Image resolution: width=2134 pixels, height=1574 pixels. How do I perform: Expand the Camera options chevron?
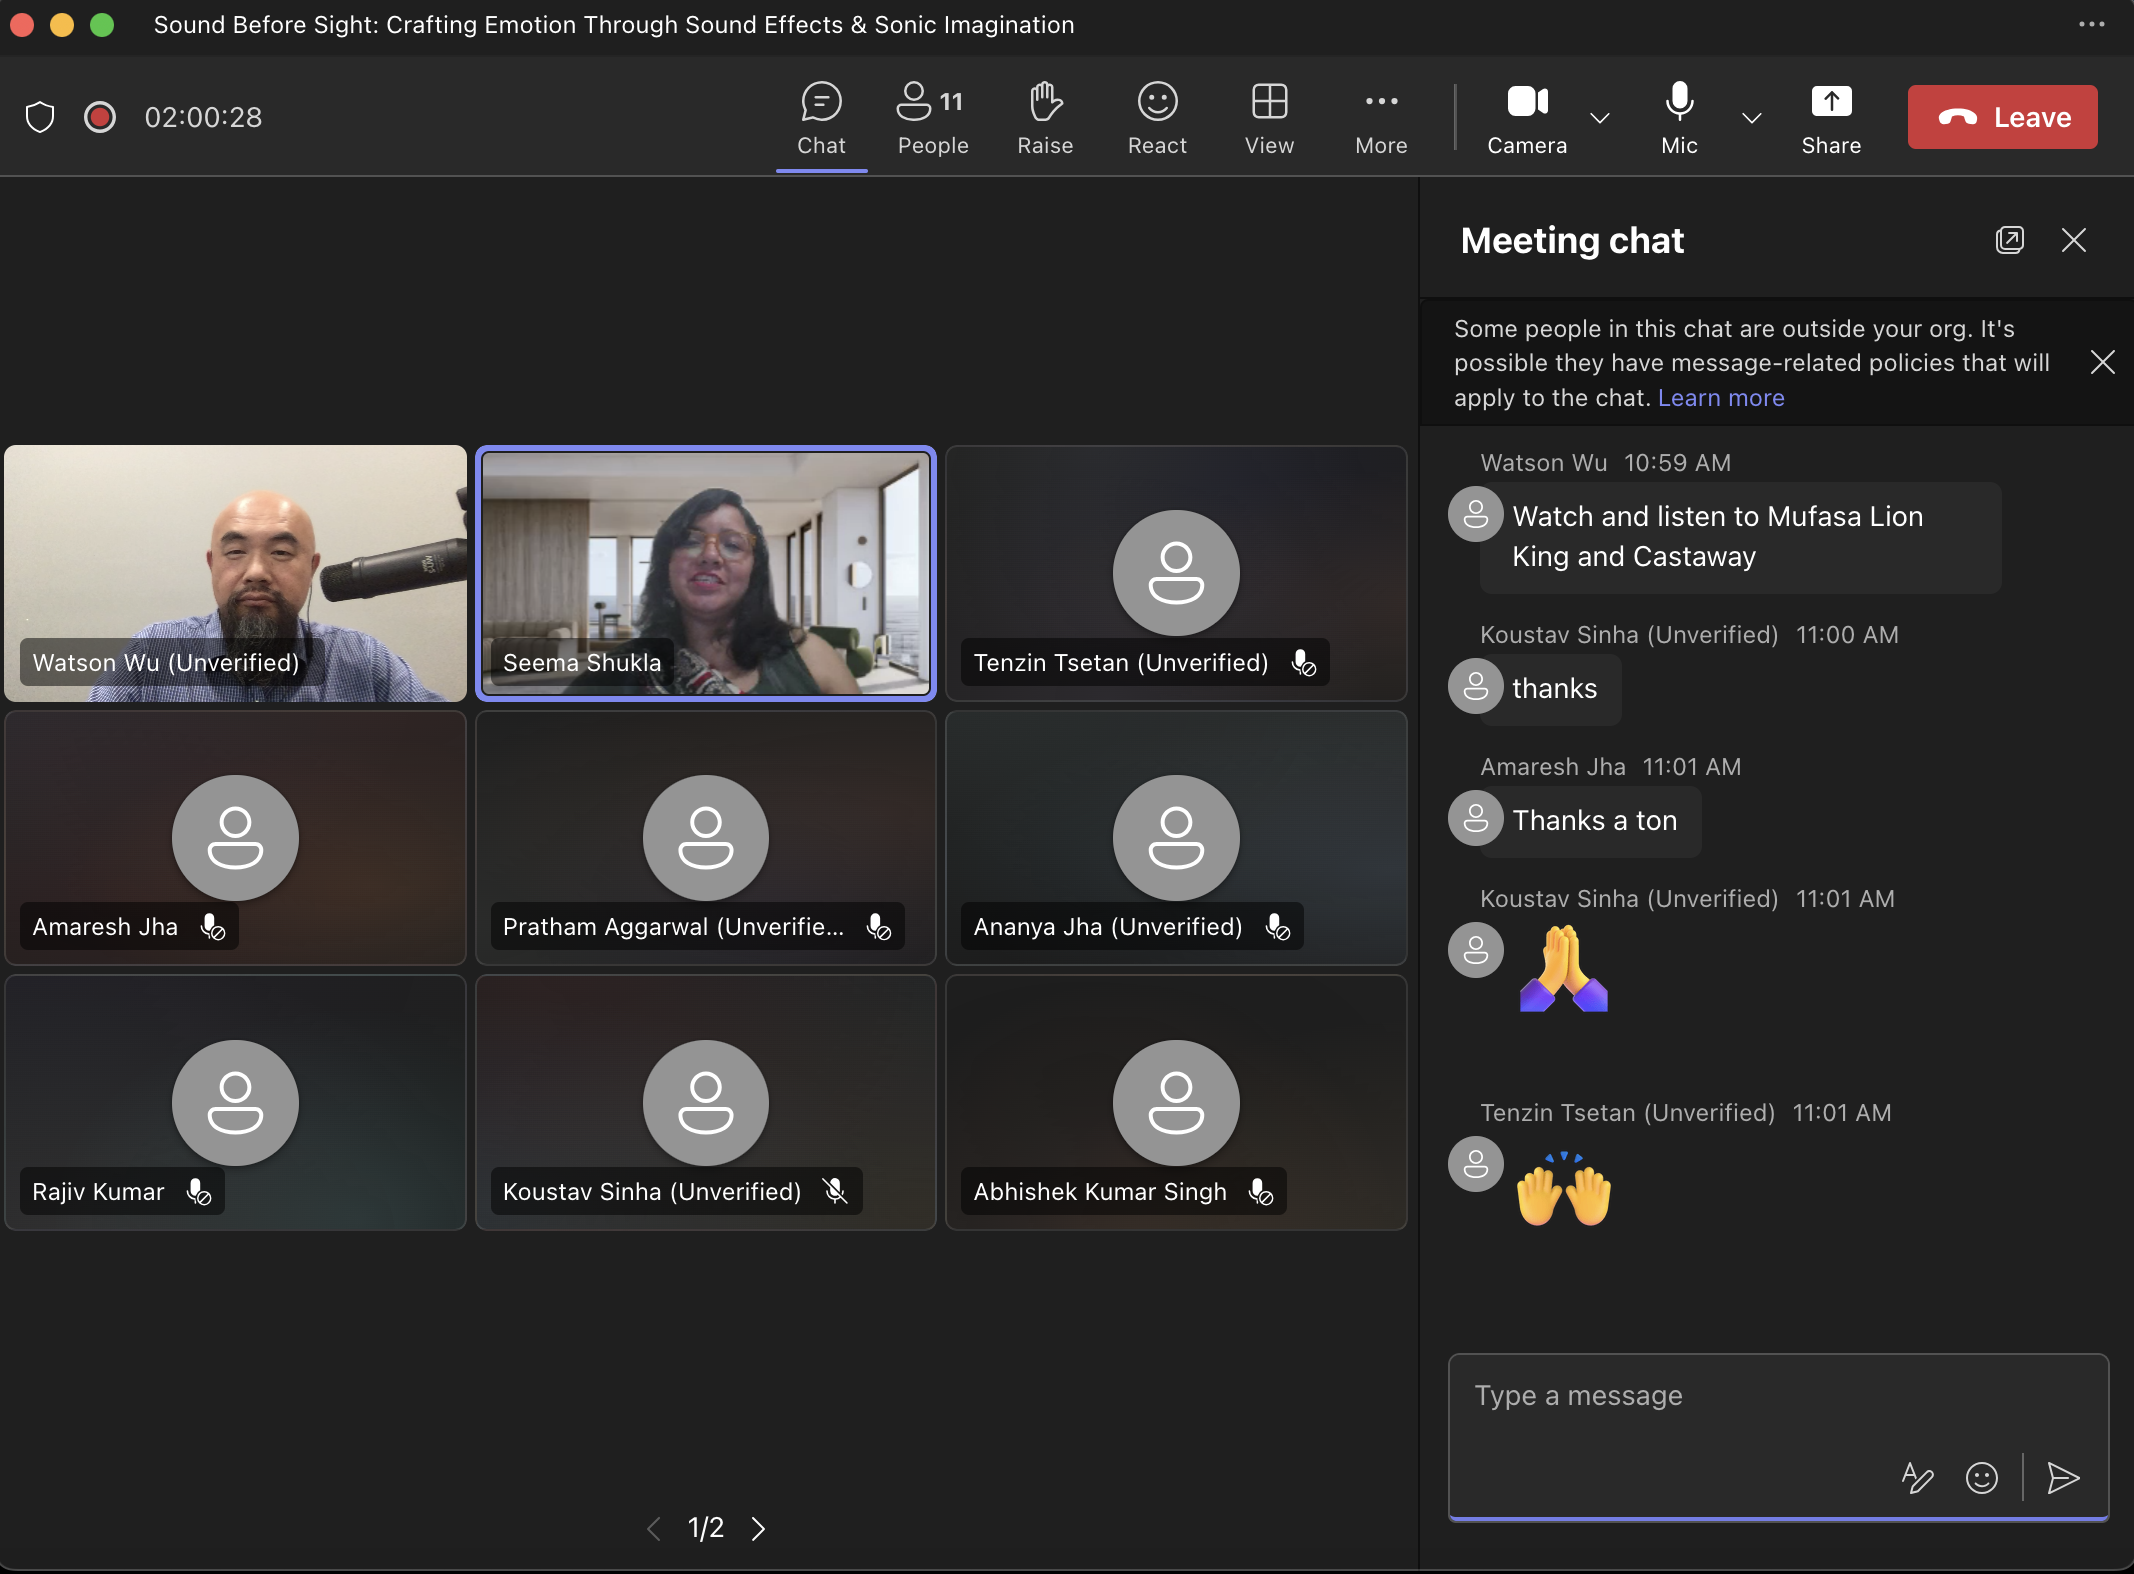point(1600,118)
